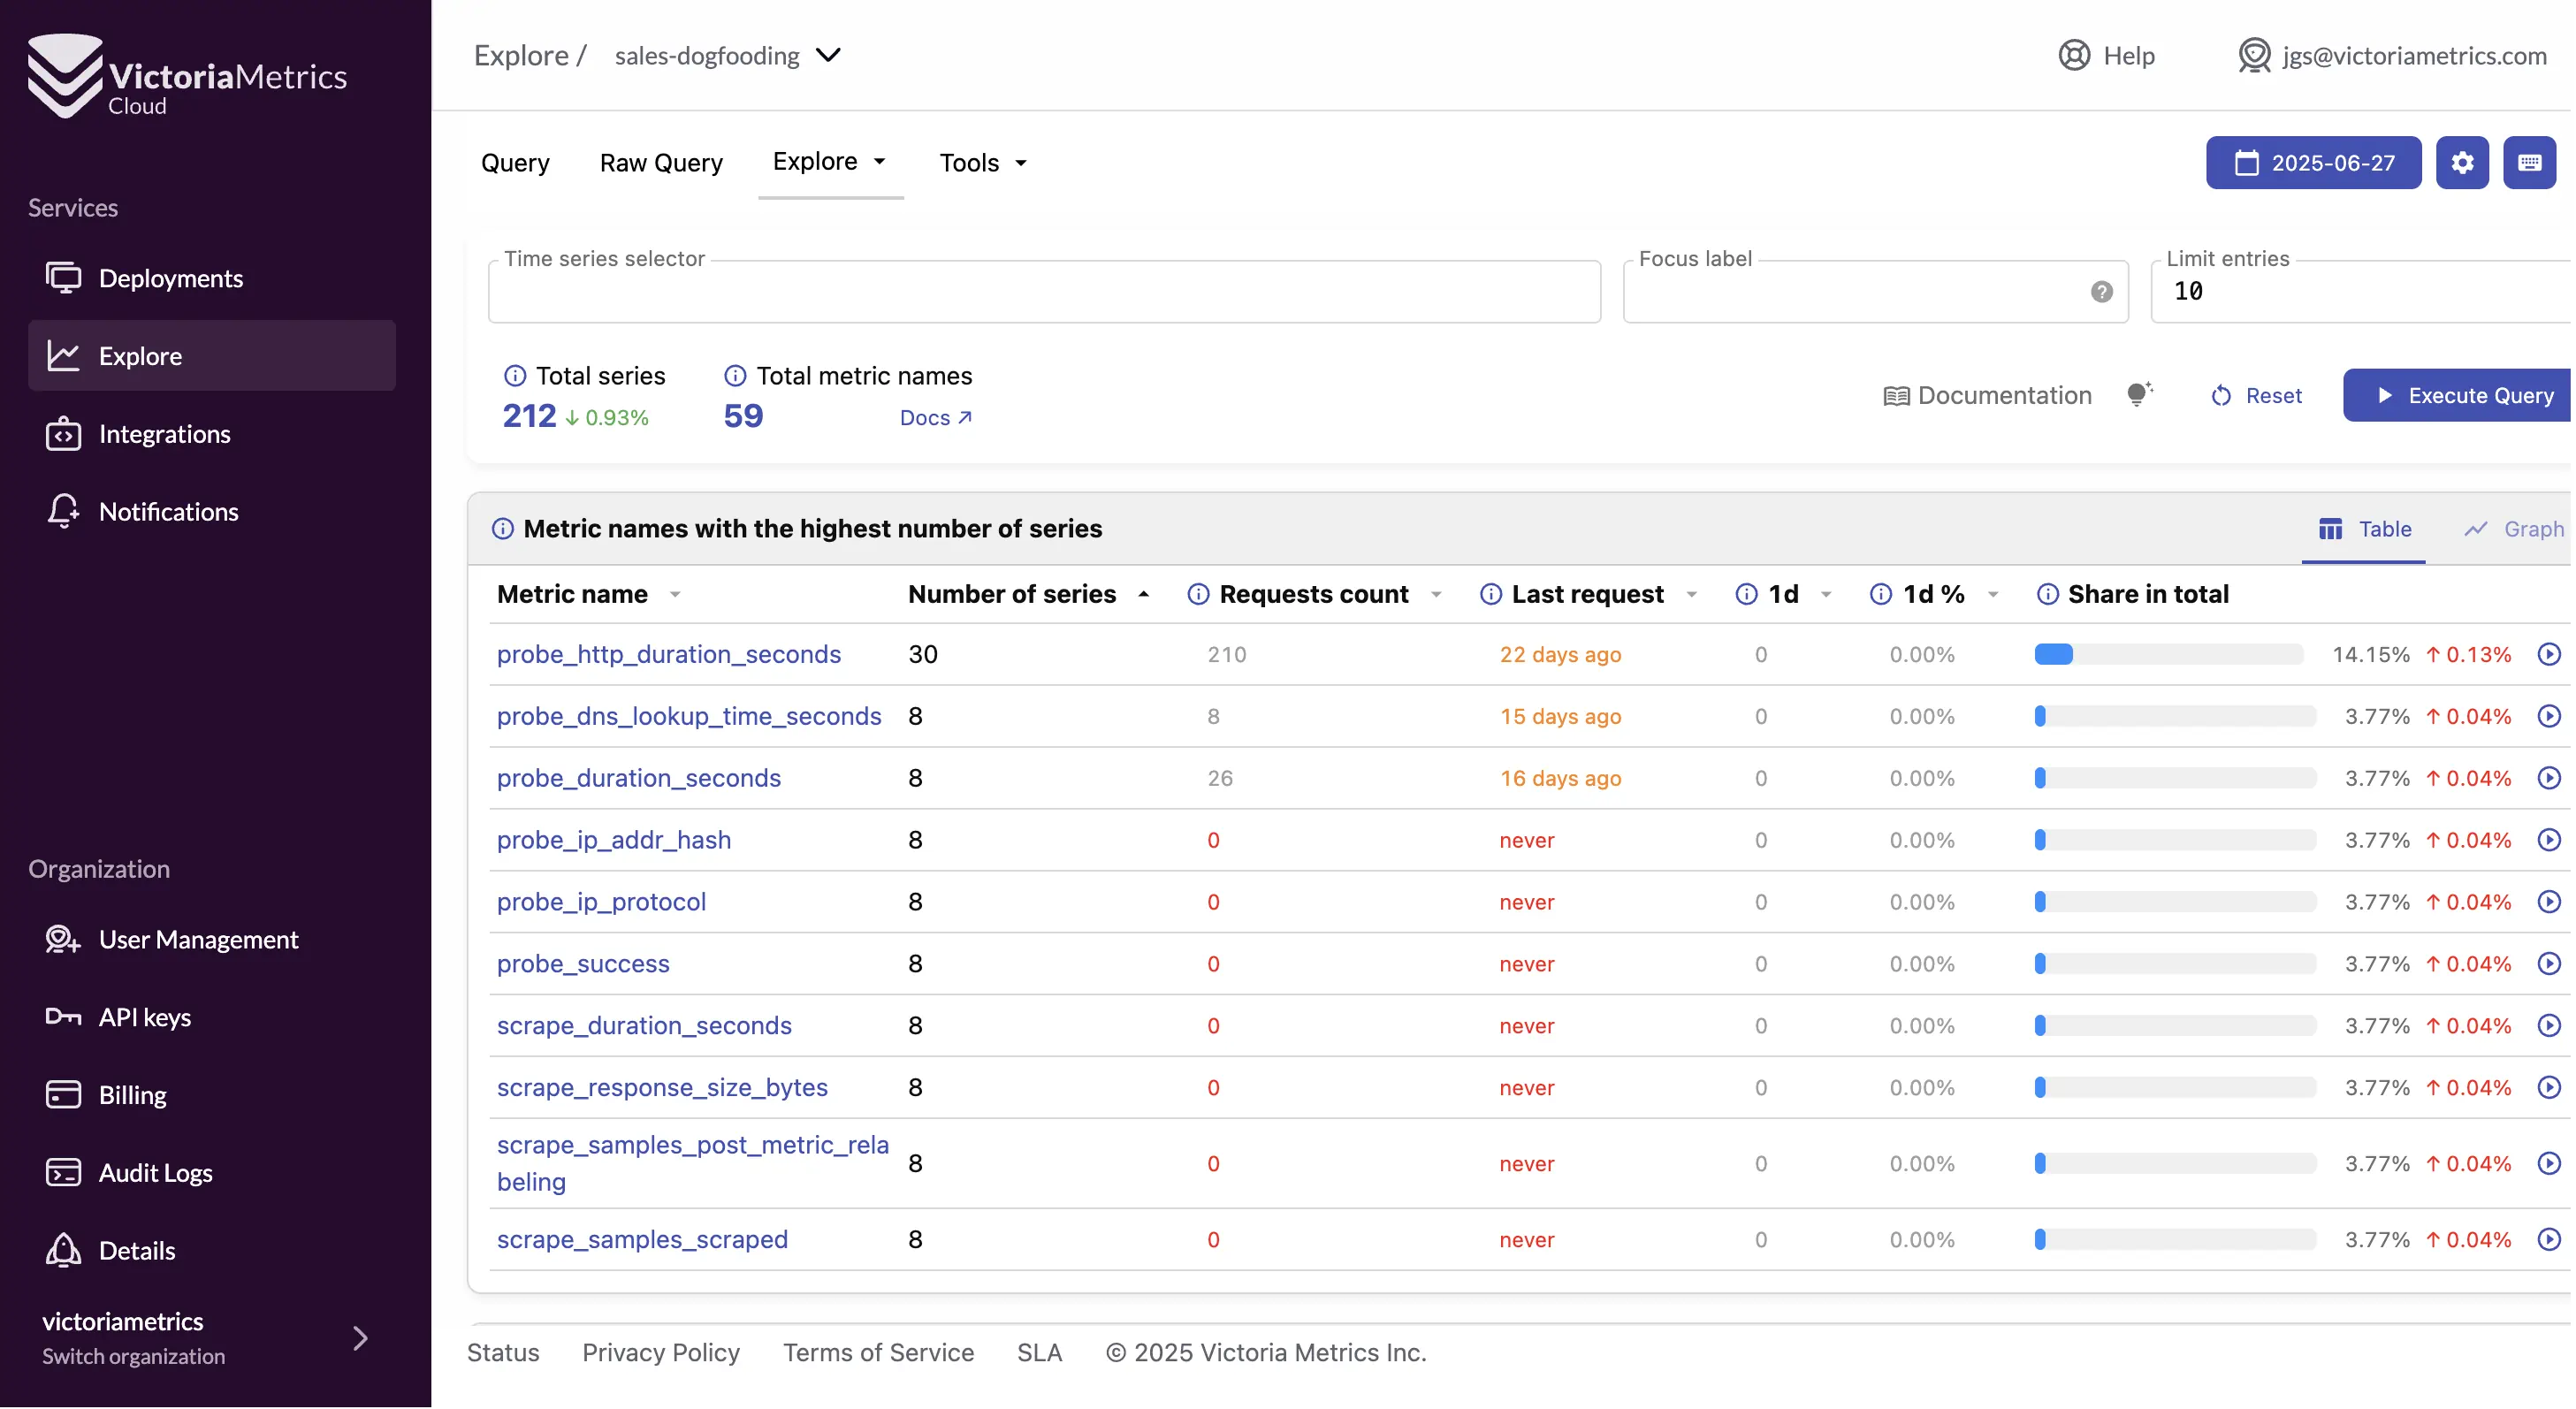Image resolution: width=2576 pixels, height=1409 pixels.
Task: Sort by Last request column arrow
Action: (1692, 596)
